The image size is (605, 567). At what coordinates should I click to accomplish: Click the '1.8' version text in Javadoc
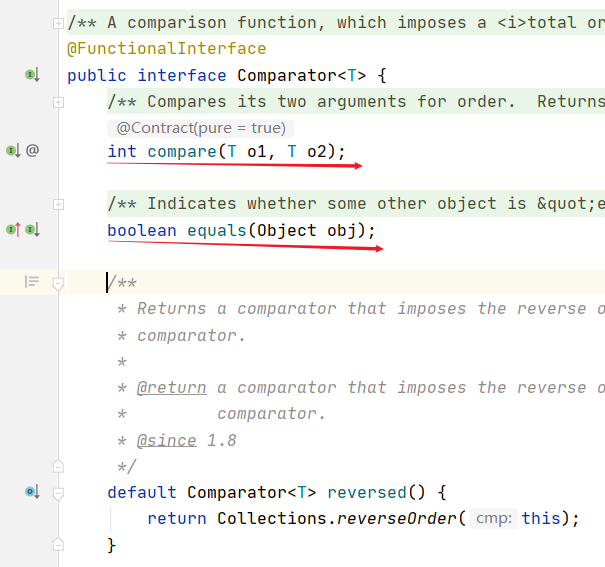pos(222,440)
